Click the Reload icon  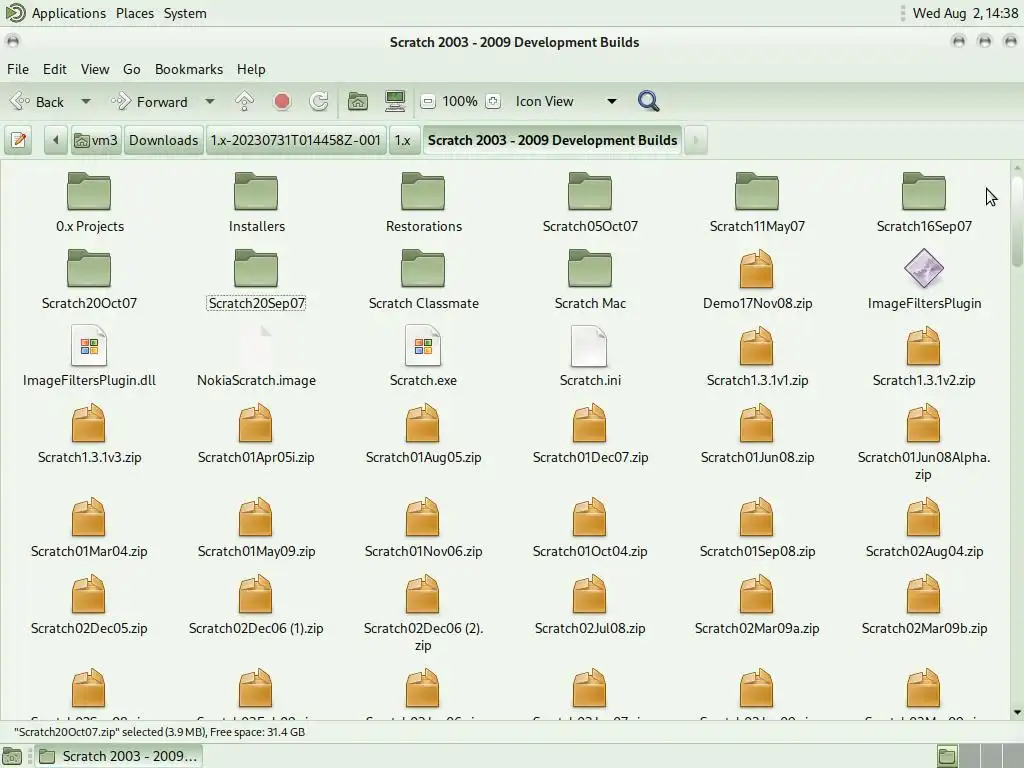[319, 101]
